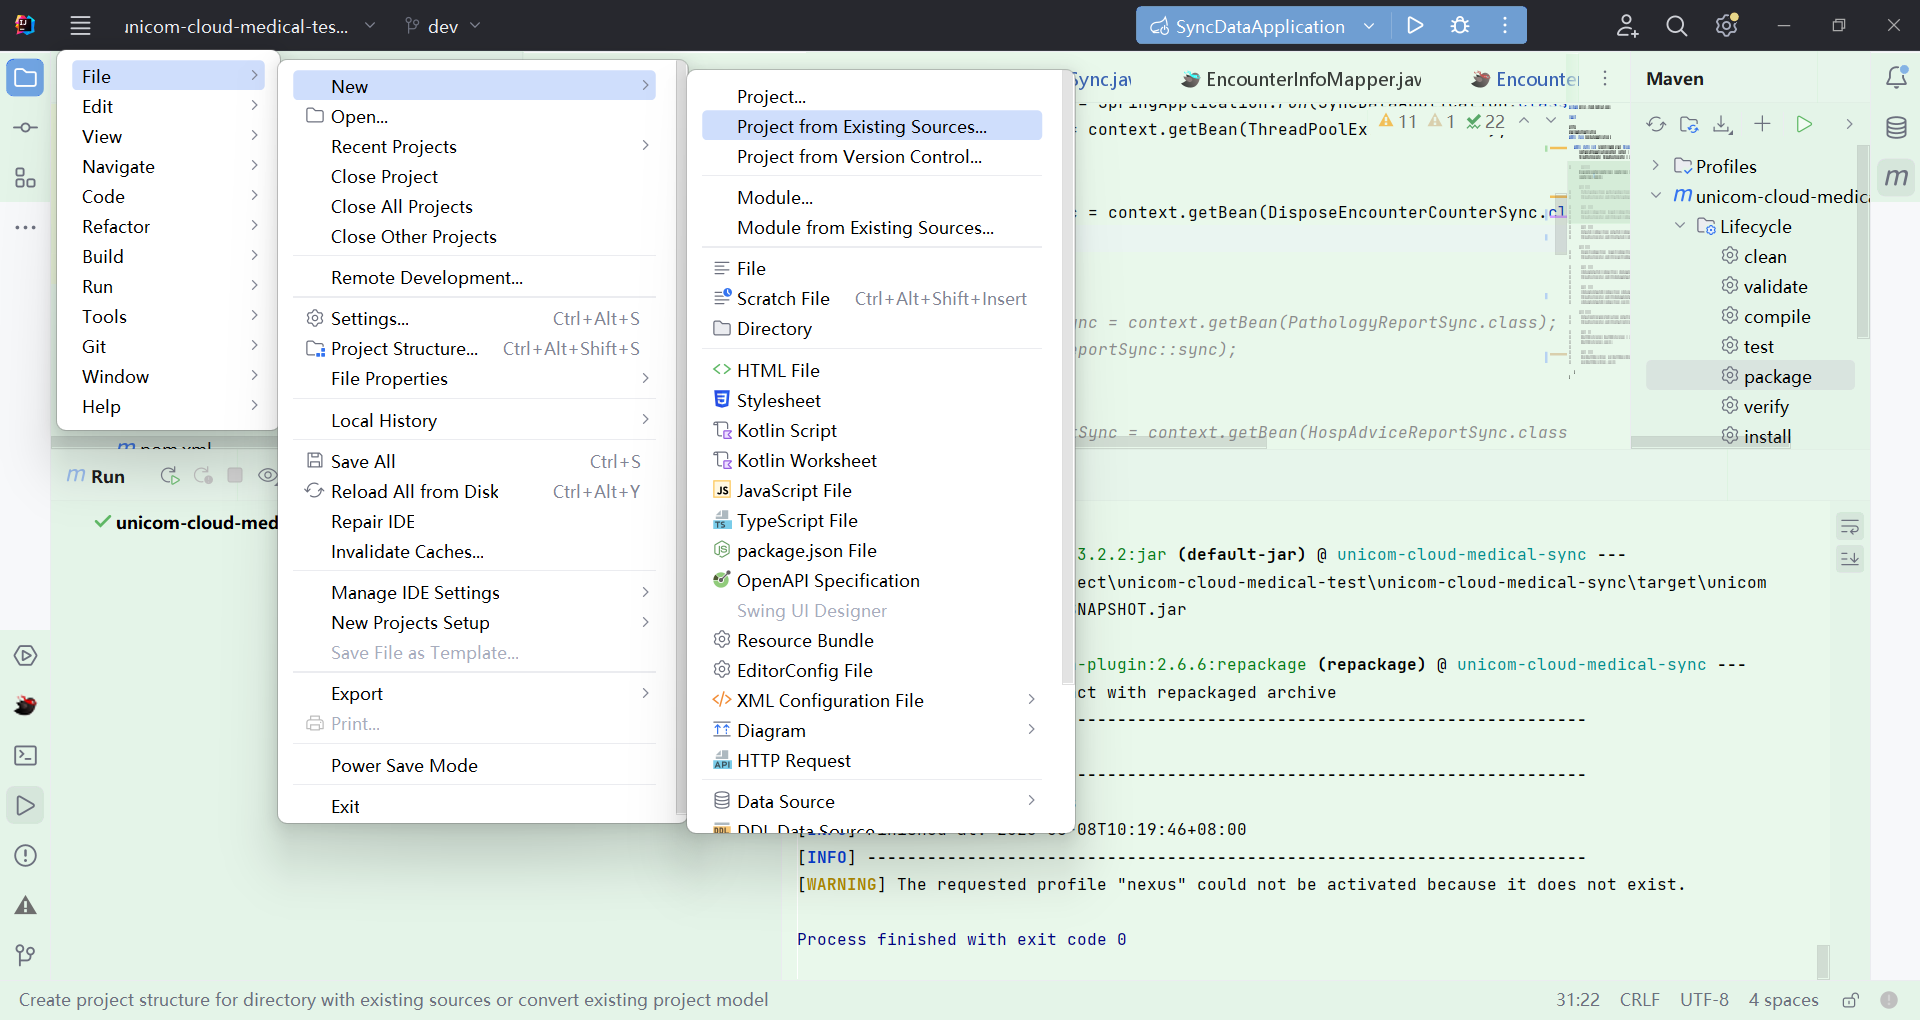Open the Commit tool window icon
The height and width of the screenshot is (1020, 1920).
tap(26, 128)
